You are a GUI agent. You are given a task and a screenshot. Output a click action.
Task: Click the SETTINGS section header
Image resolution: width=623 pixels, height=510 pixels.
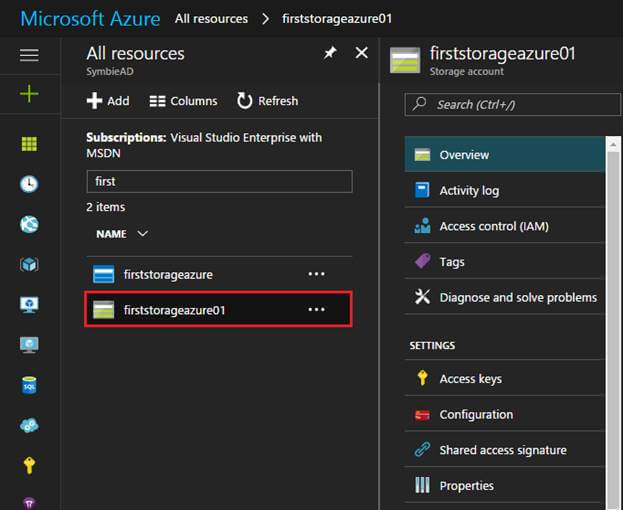point(432,346)
